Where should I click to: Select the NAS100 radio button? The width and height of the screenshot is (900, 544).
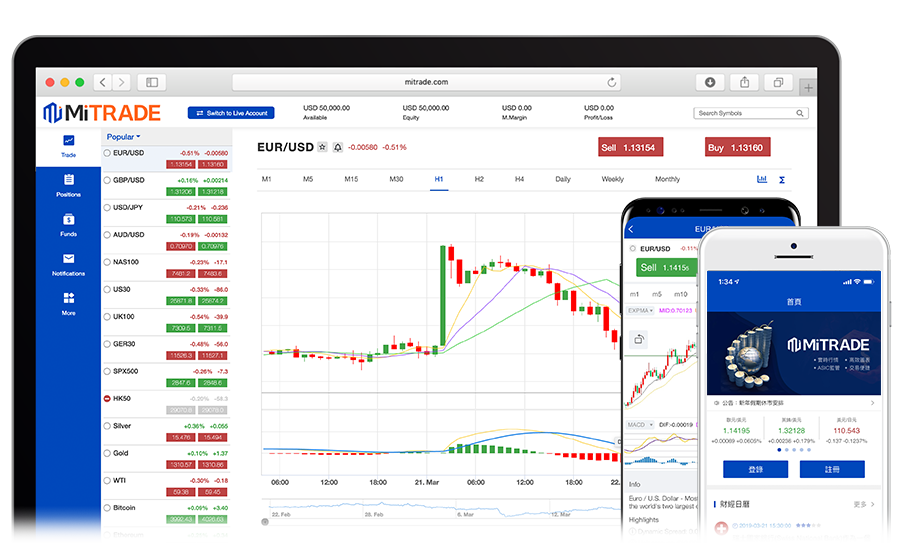pos(108,262)
